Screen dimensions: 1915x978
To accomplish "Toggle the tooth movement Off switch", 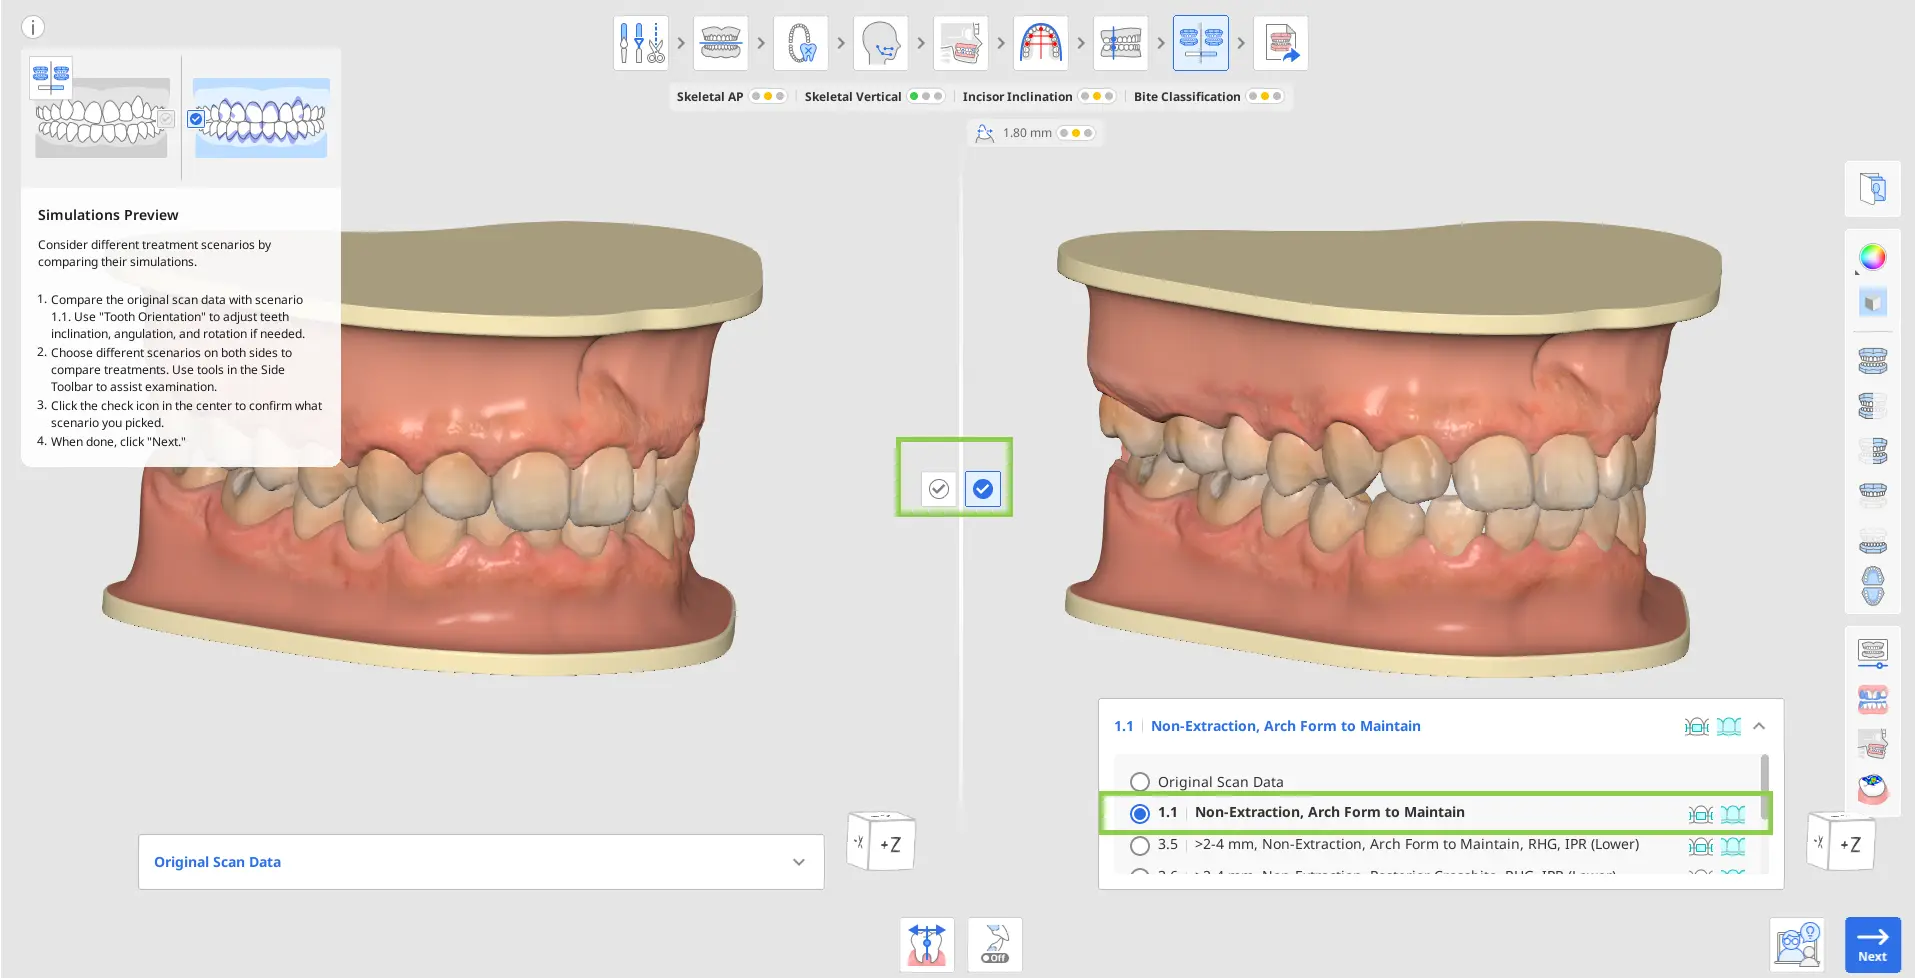I will [995, 945].
